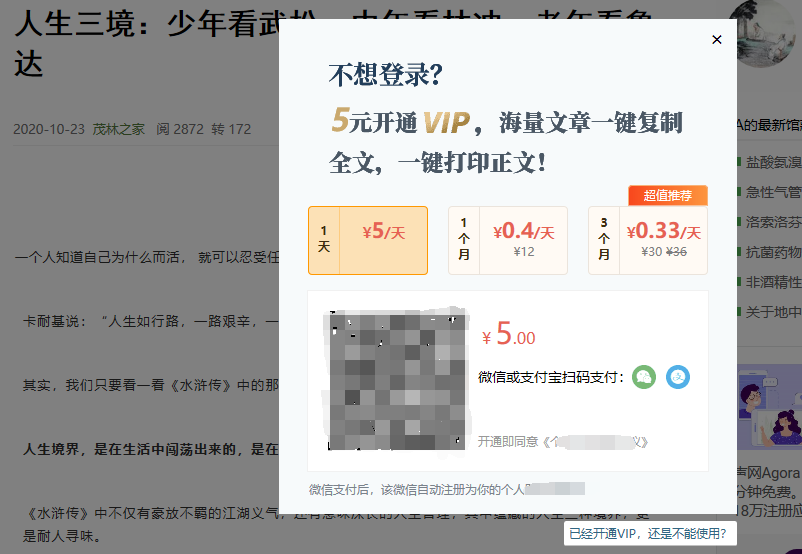Select the 1 天 ¥5/天 plan
The width and height of the screenshot is (802, 554).
pyautogui.click(x=368, y=240)
